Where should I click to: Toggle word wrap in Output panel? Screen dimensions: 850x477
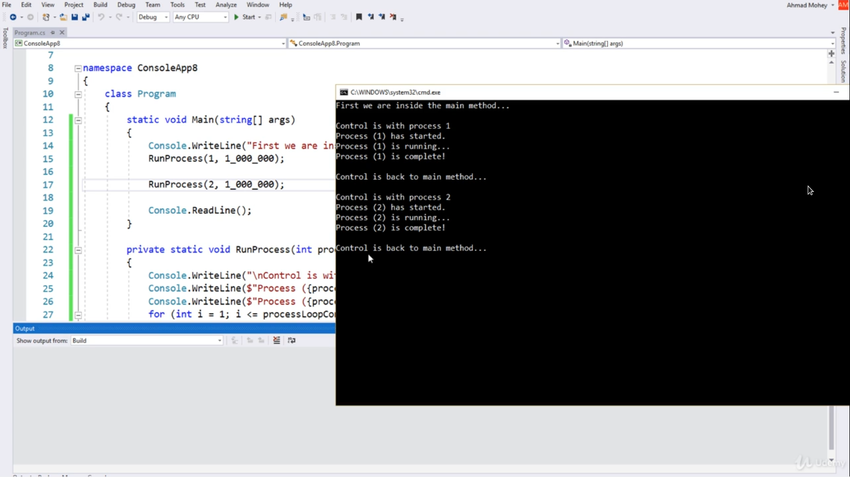tap(292, 340)
